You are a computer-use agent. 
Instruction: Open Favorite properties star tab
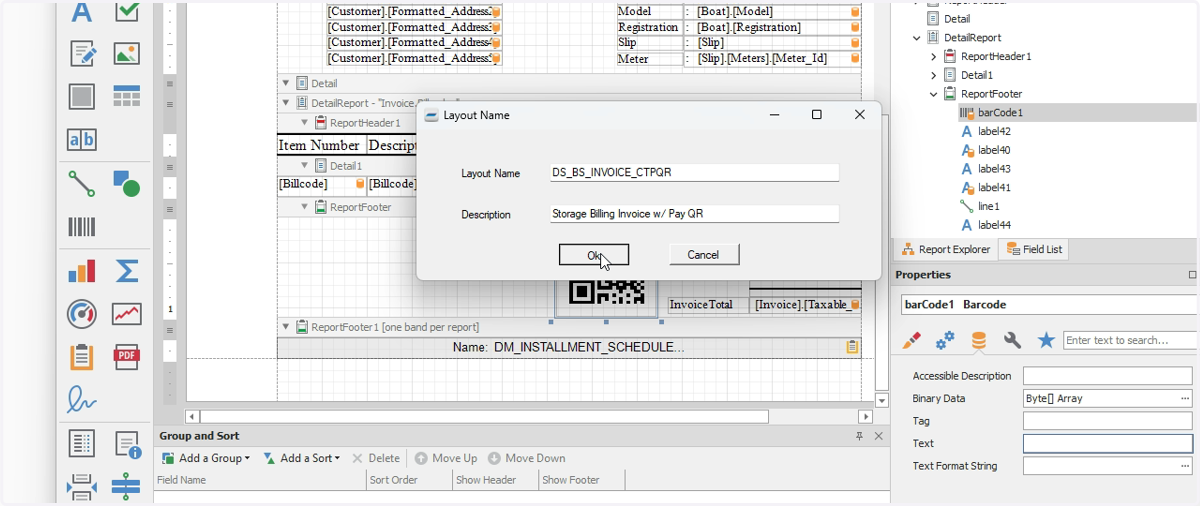tap(1046, 341)
